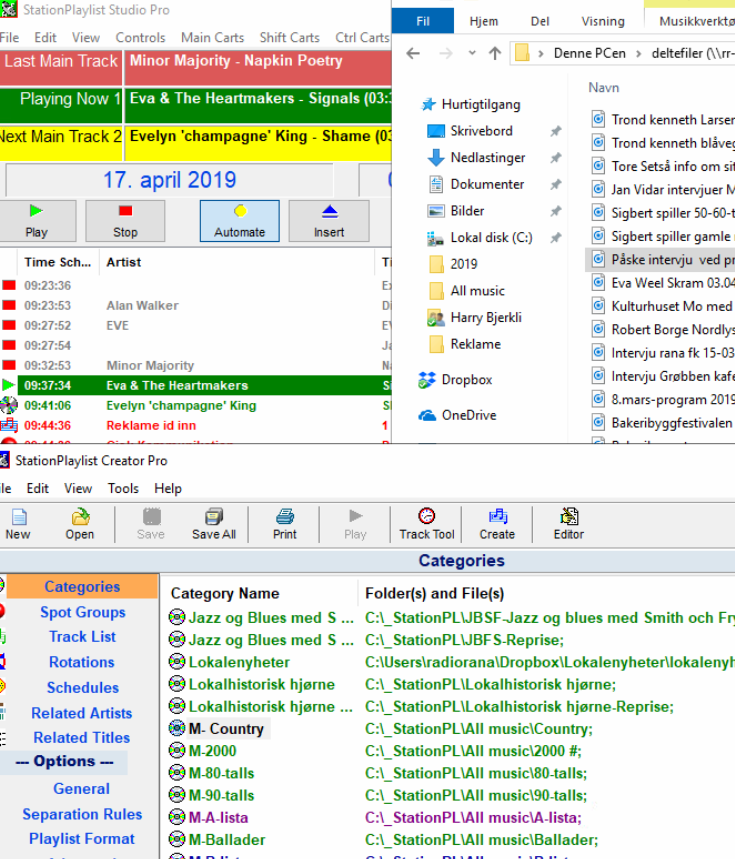Toggle the Automate button
This screenshot has height=859, width=735.
240,221
